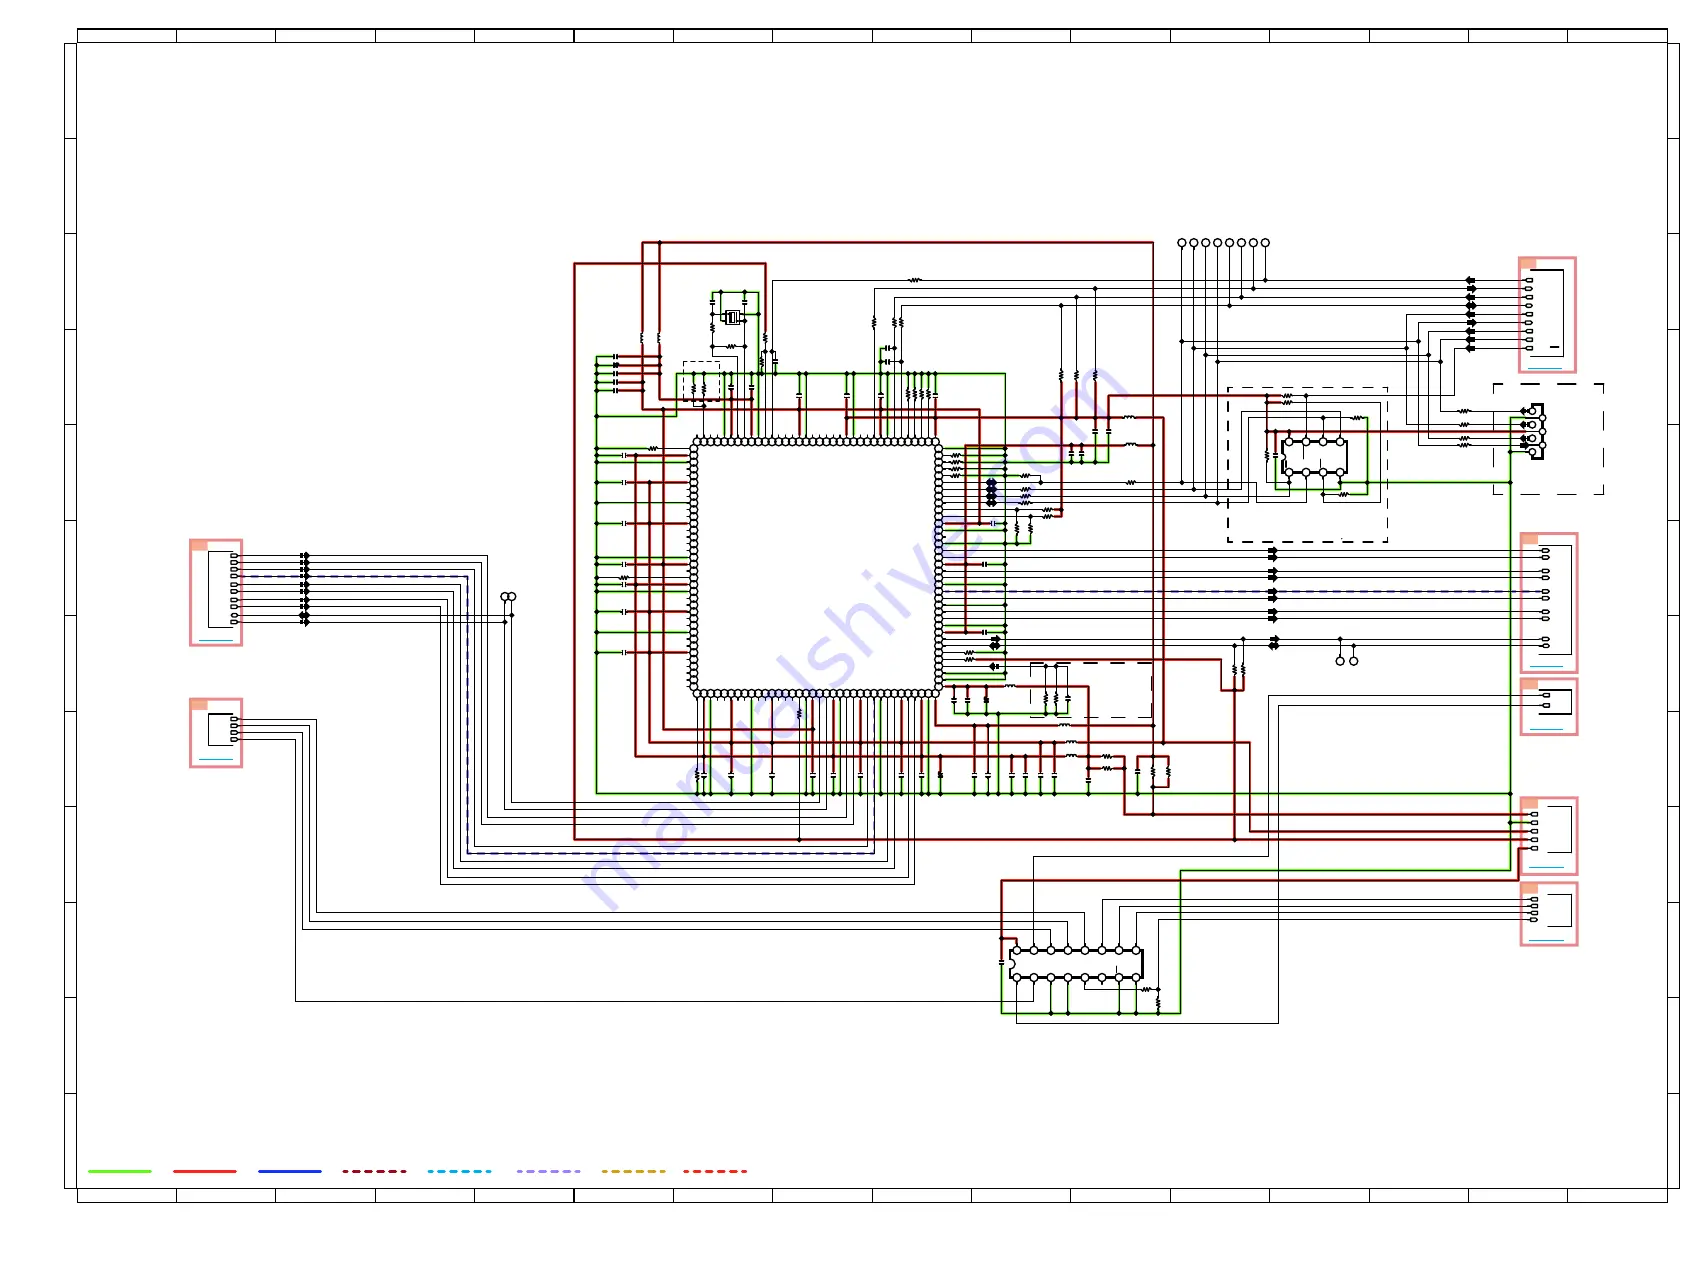
Task: Select the dashed gold legend line
Action: (x=634, y=1171)
